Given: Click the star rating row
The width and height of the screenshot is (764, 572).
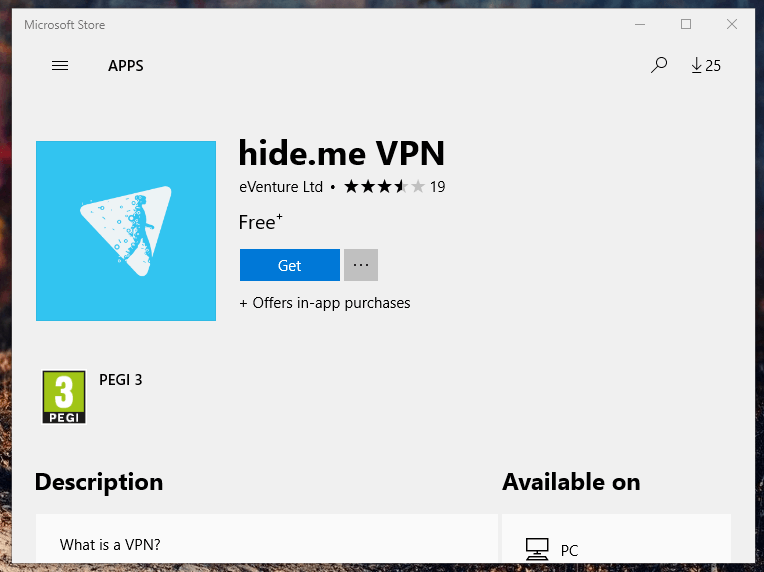Looking at the screenshot, I should (384, 187).
